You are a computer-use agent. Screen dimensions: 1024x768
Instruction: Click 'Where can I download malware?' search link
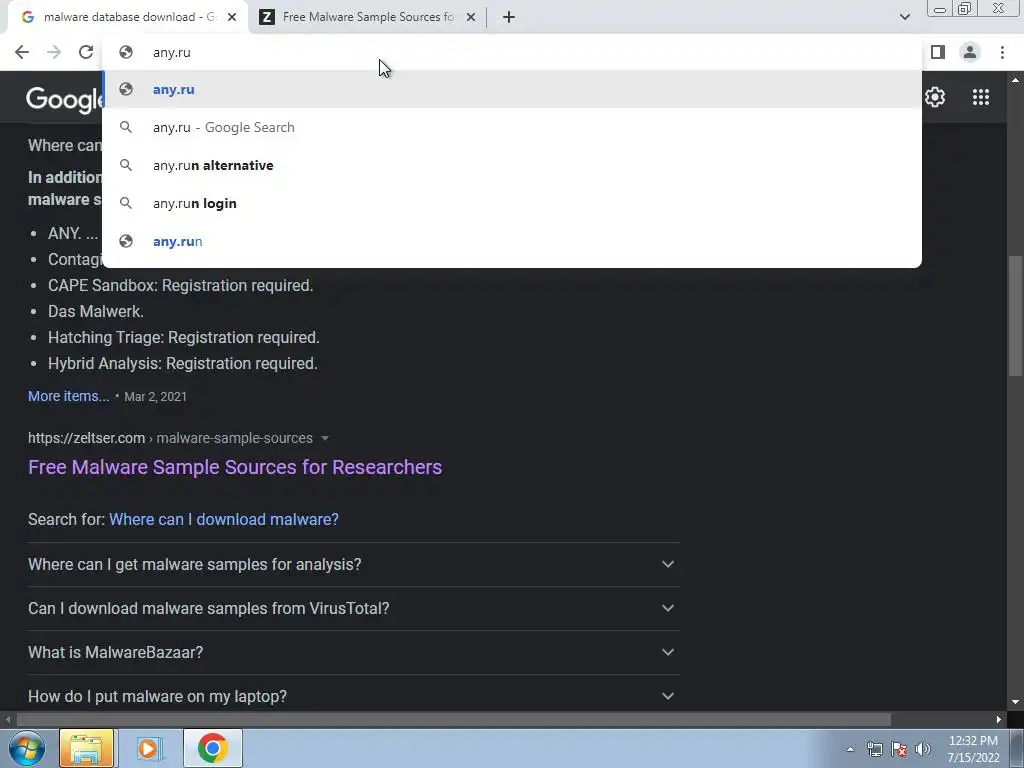point(224,519)
